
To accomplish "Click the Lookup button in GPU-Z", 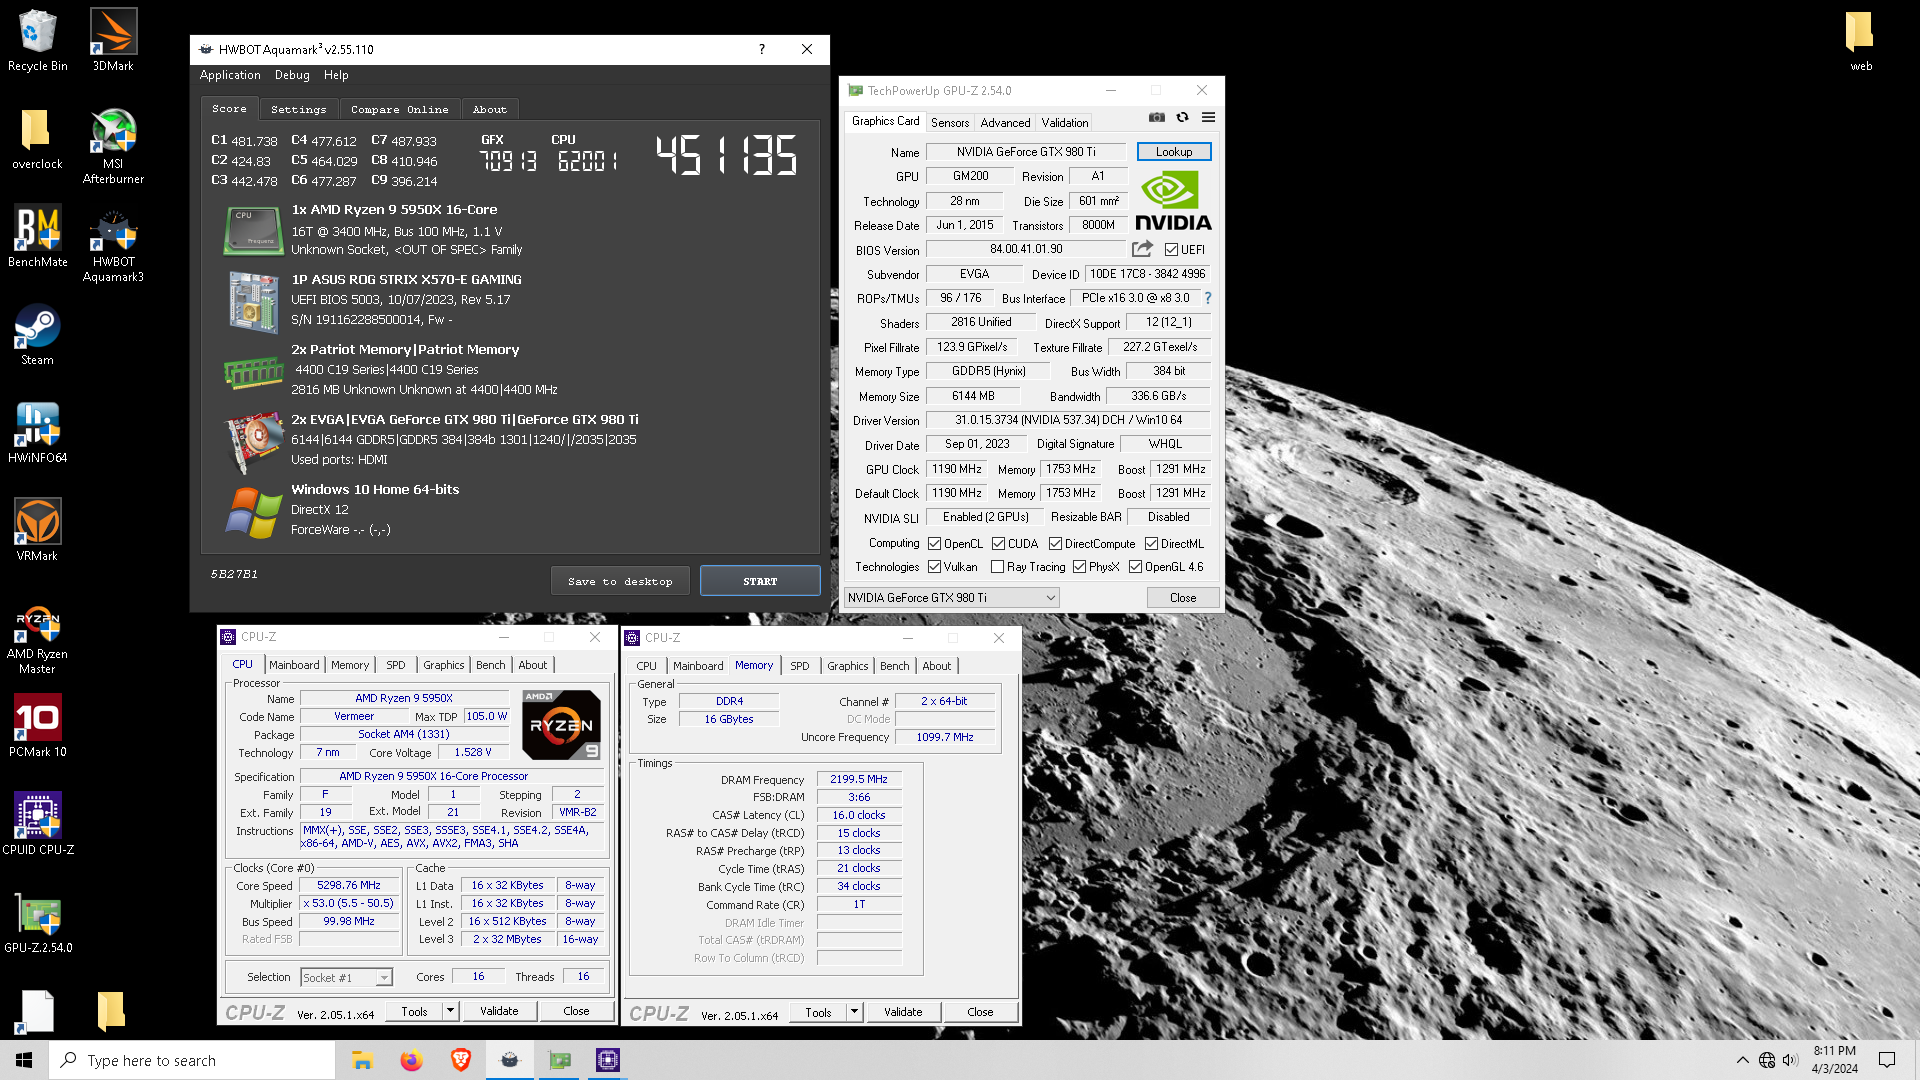I will (1174, 152).
